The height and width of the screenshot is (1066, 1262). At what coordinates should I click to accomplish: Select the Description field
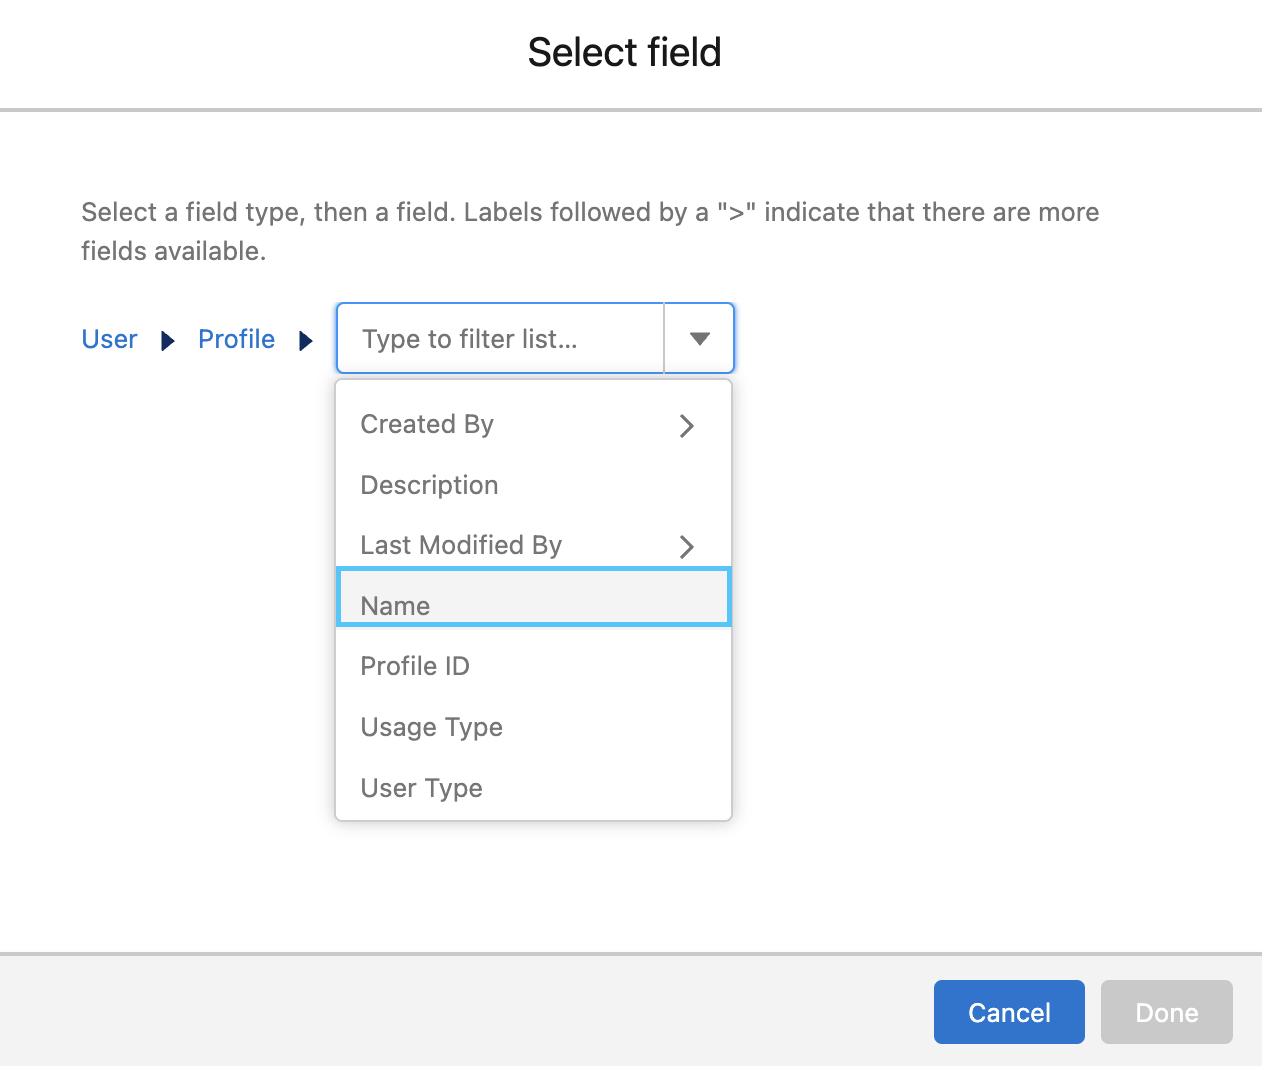(x=429, y=485)
